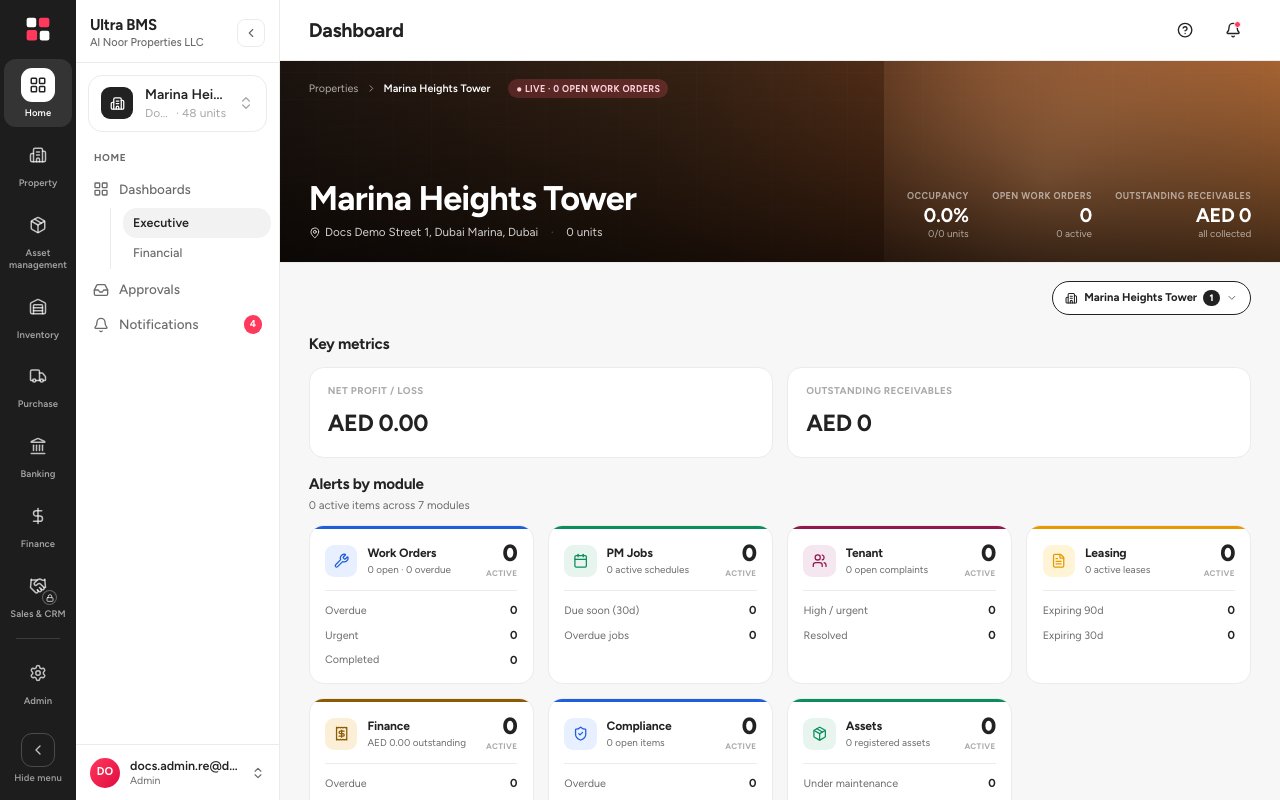Image resolution: width=1280 pixels, height=800 pixels.
Task: Open the notifications bell in header
Action: tap(1233, 30)
